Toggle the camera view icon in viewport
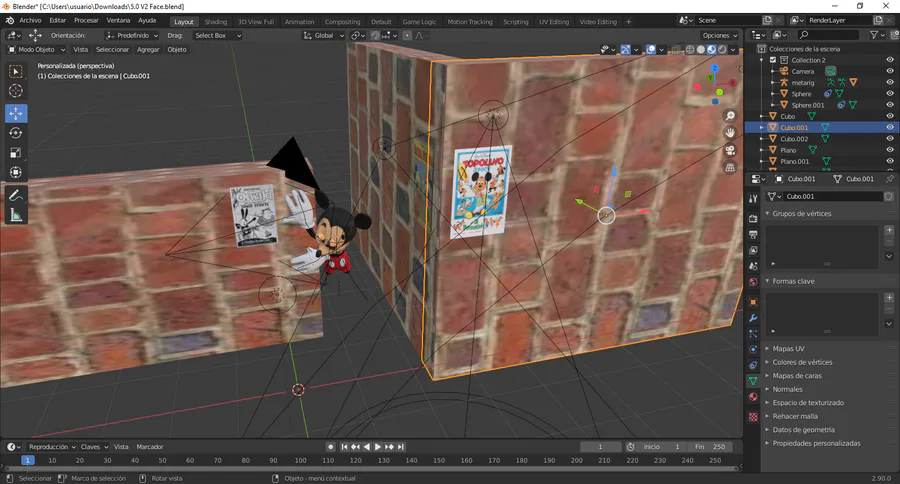Viewport: 900px width, 484px height. pyautogui.click(x=730, y=150)
